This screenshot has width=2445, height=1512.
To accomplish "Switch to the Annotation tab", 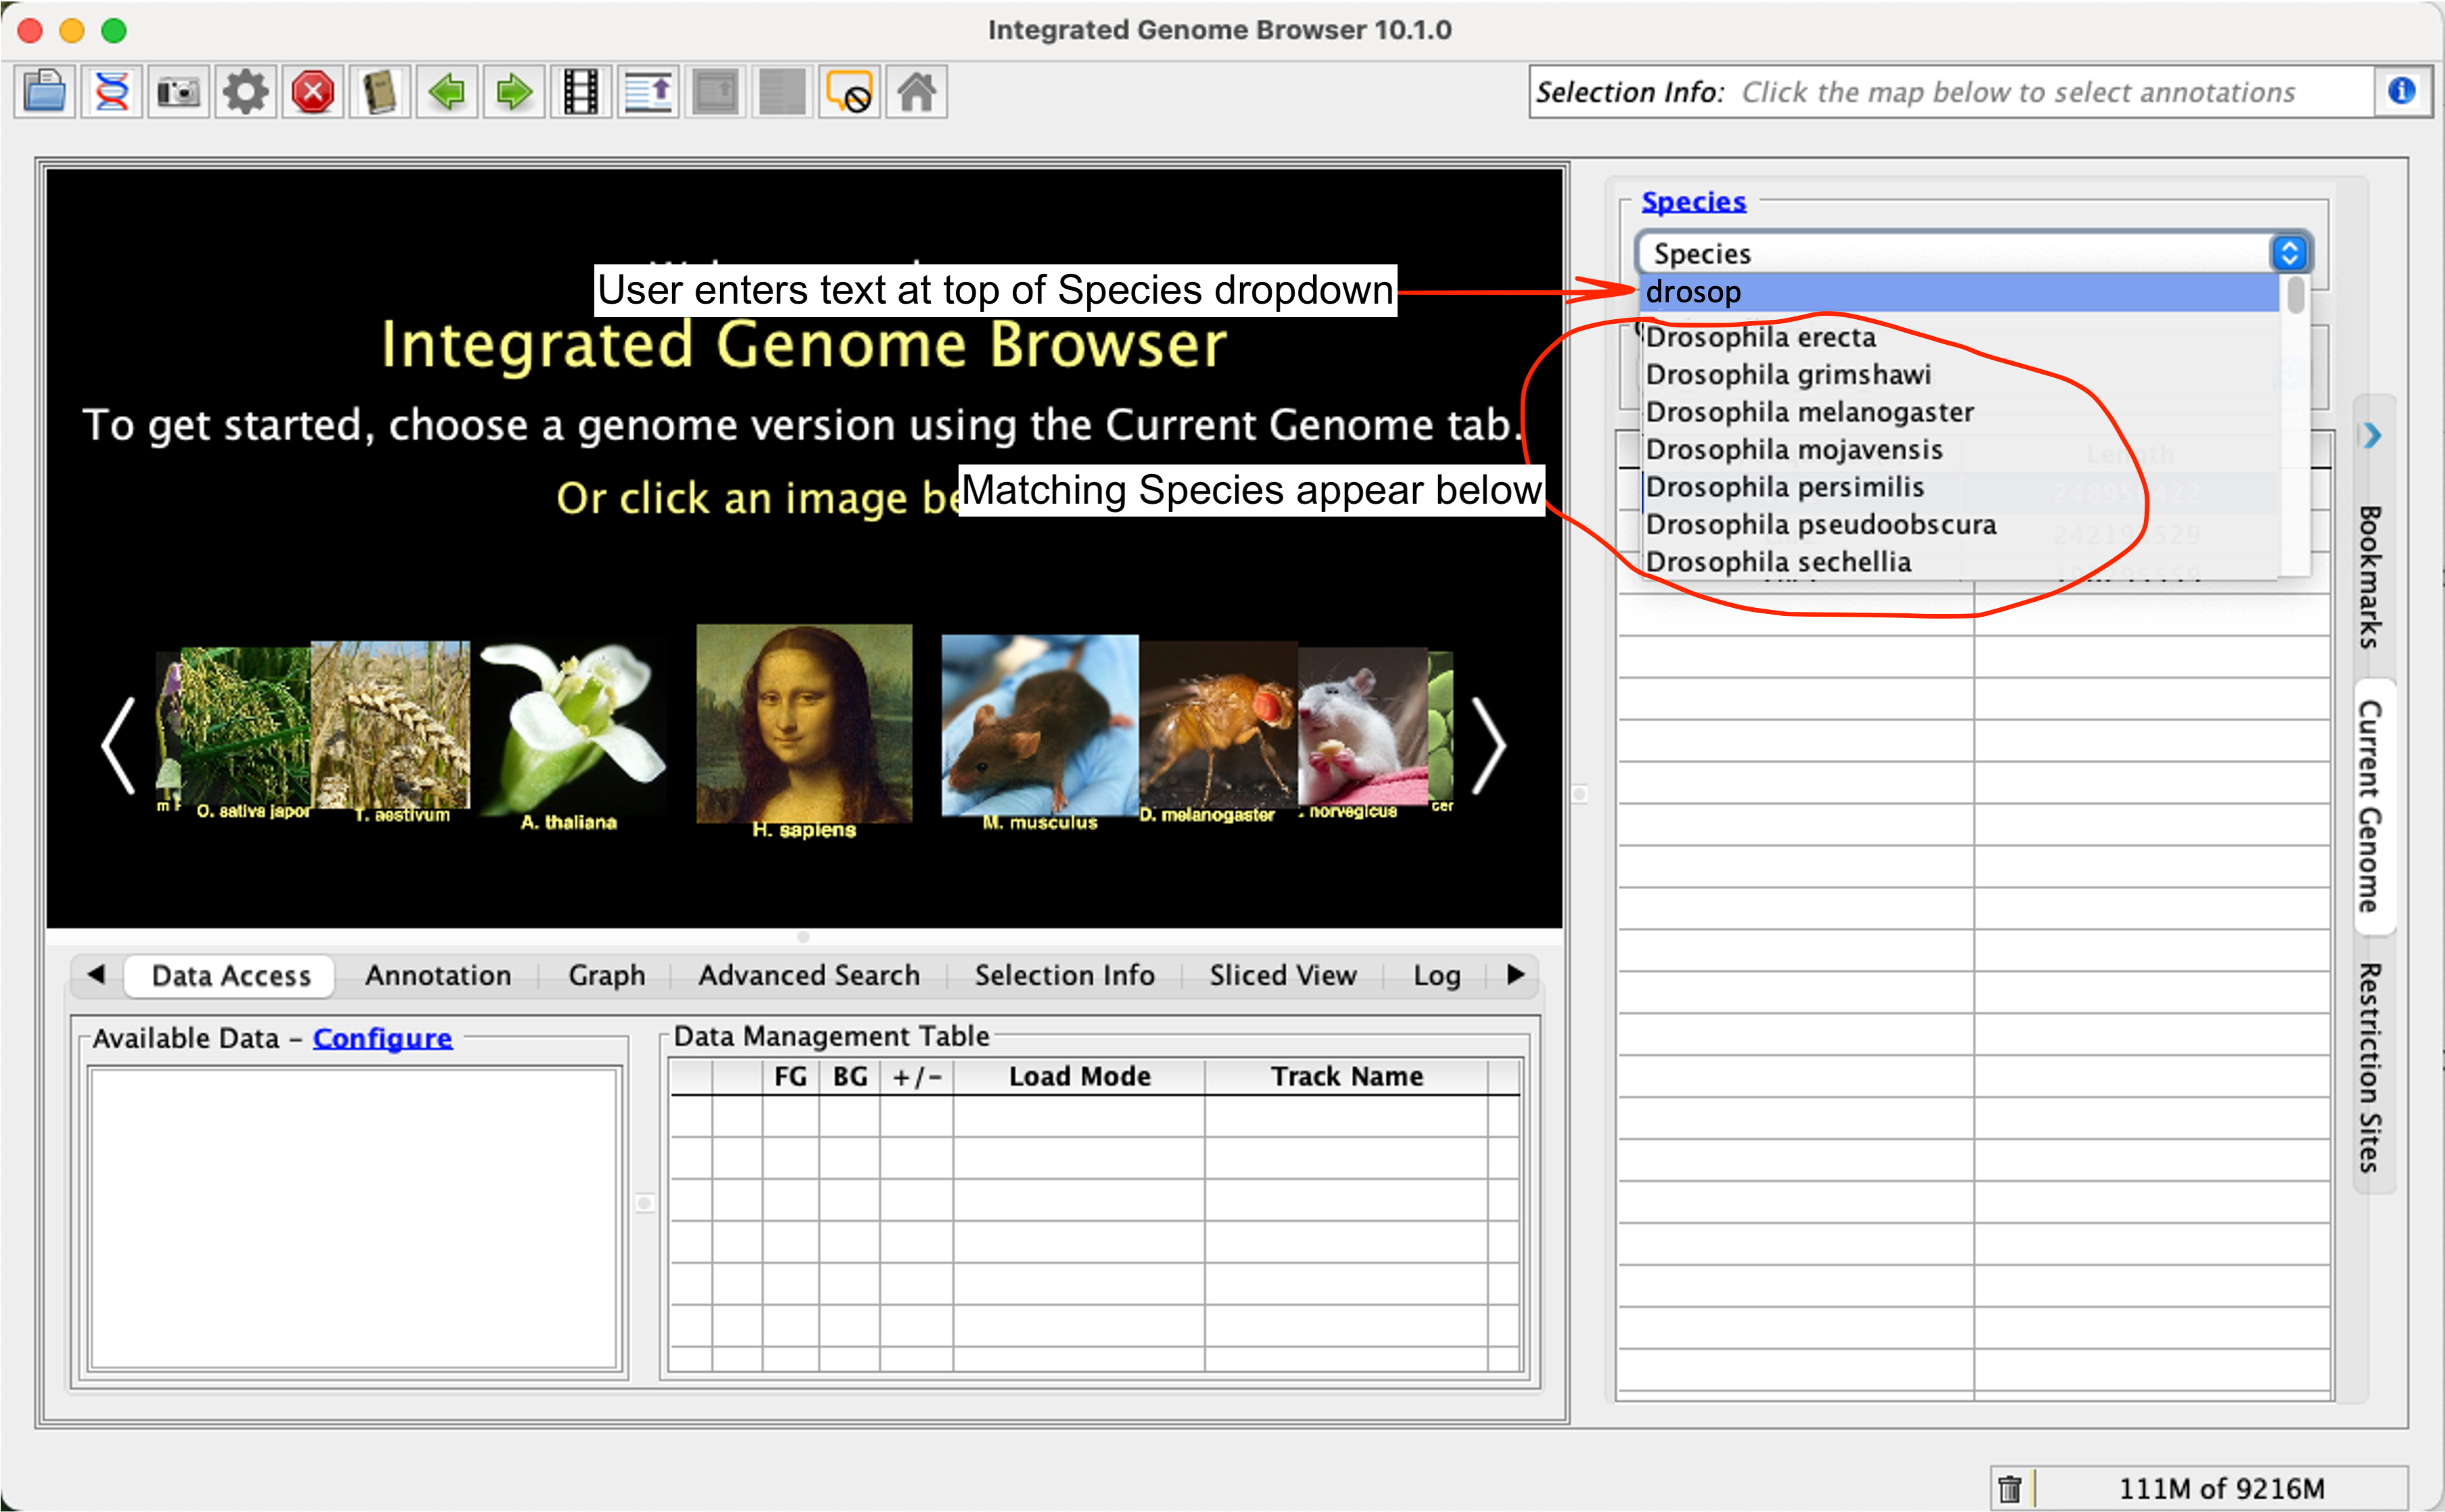I will (437, 975).
